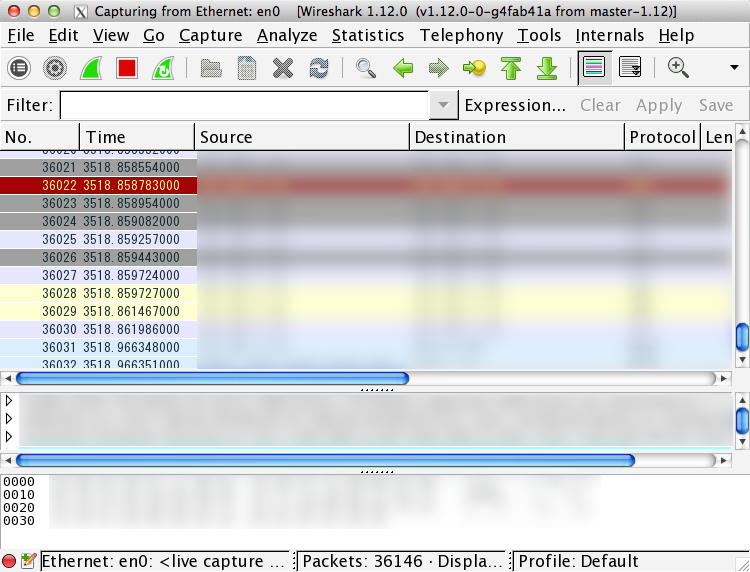
Task: Sort by the Source column header
Action: pyautogui.click(x=302, y=137)
